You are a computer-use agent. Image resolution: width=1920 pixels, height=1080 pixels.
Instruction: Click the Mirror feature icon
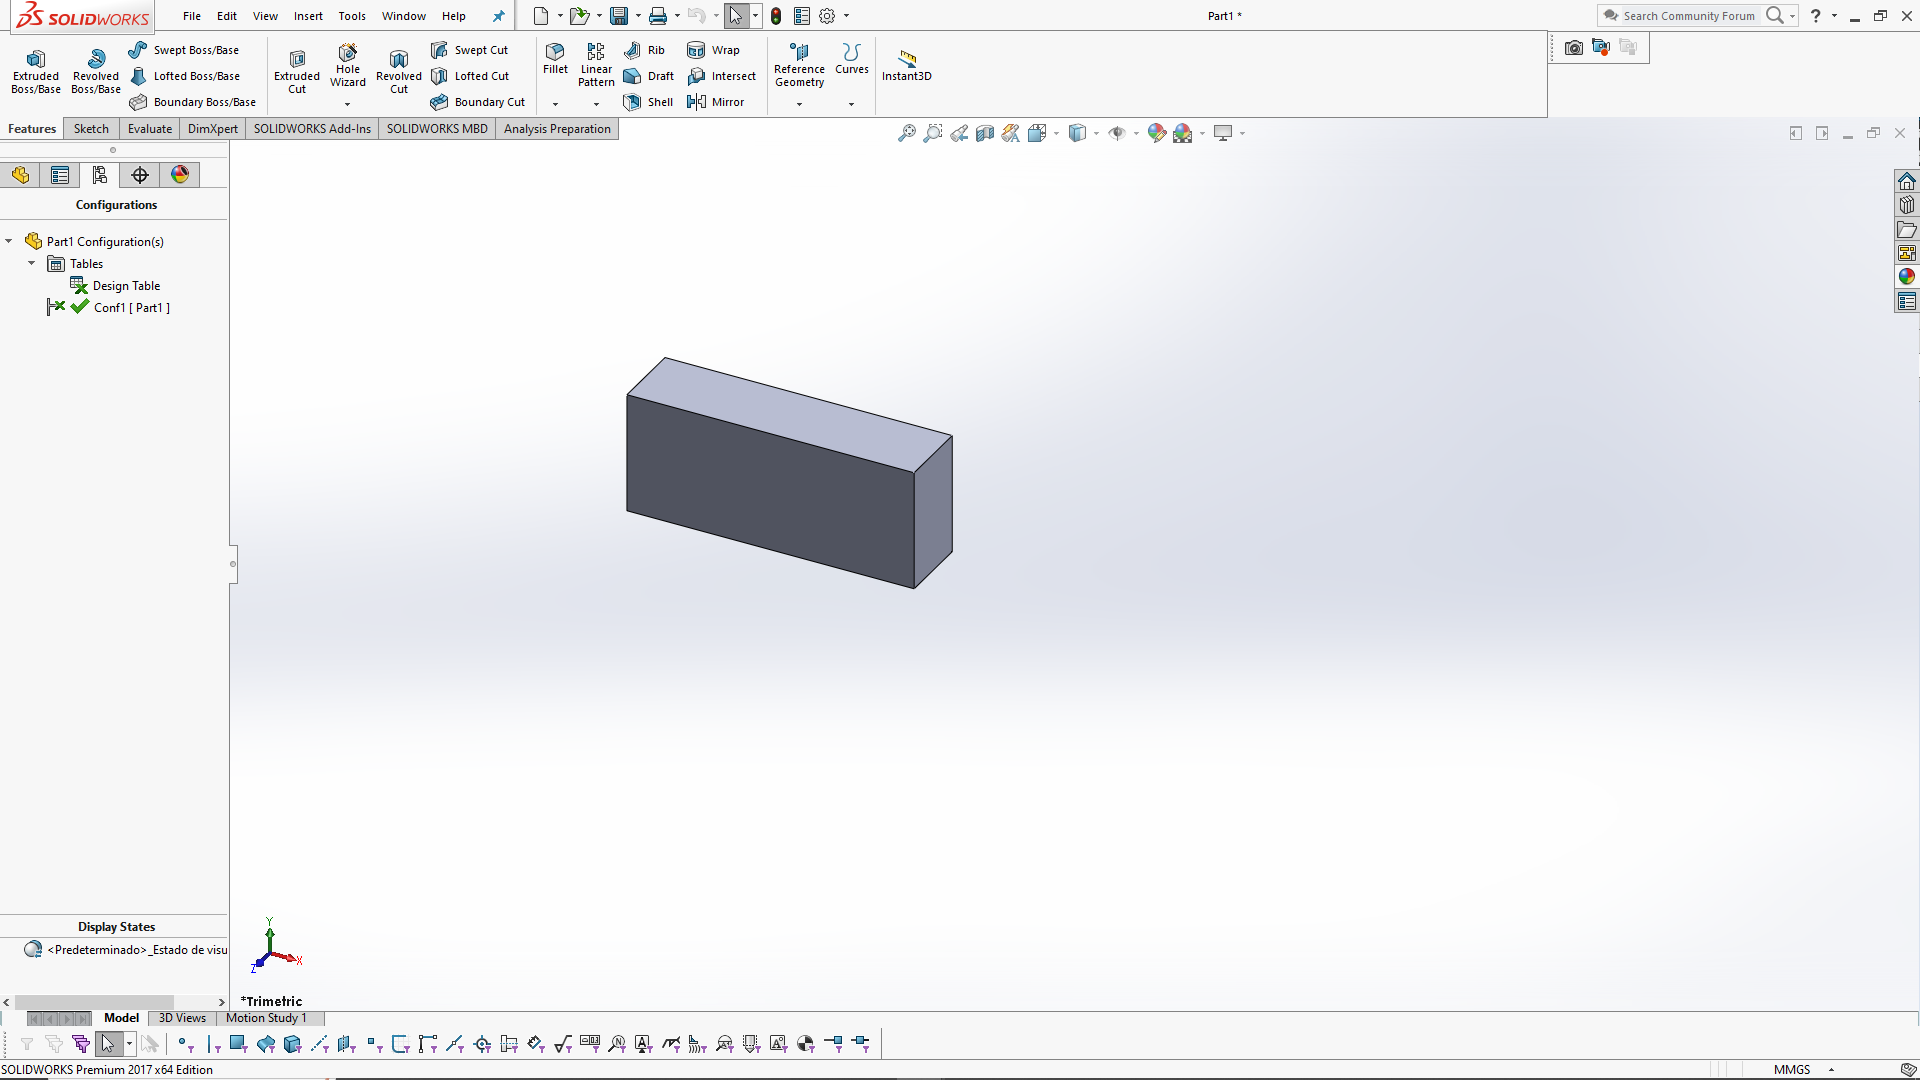697,102
